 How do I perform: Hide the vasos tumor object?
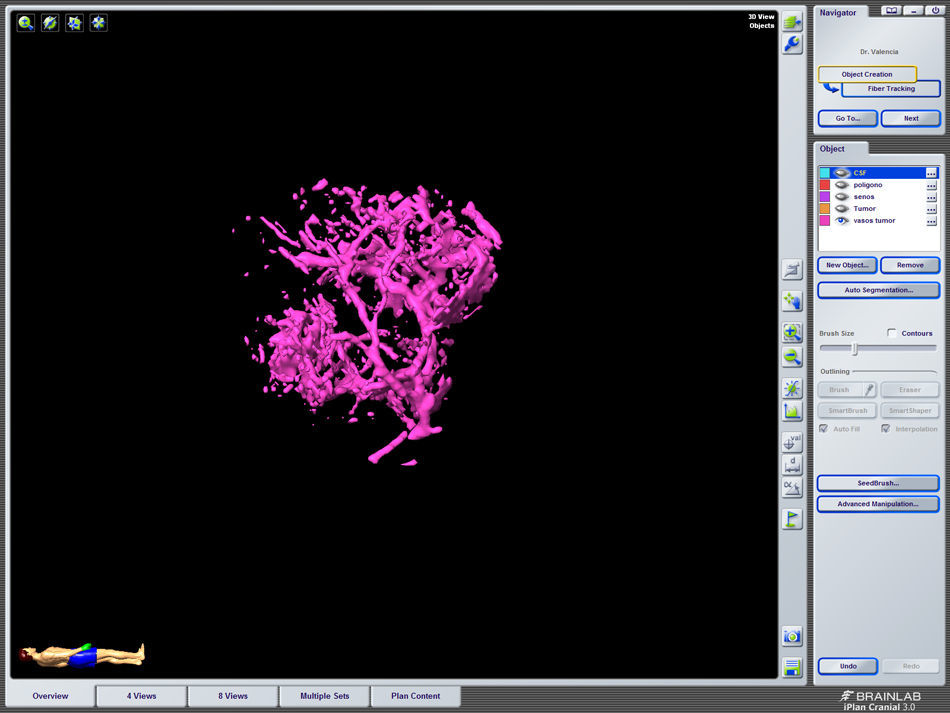pyautogui.click(x=841, y=221)
